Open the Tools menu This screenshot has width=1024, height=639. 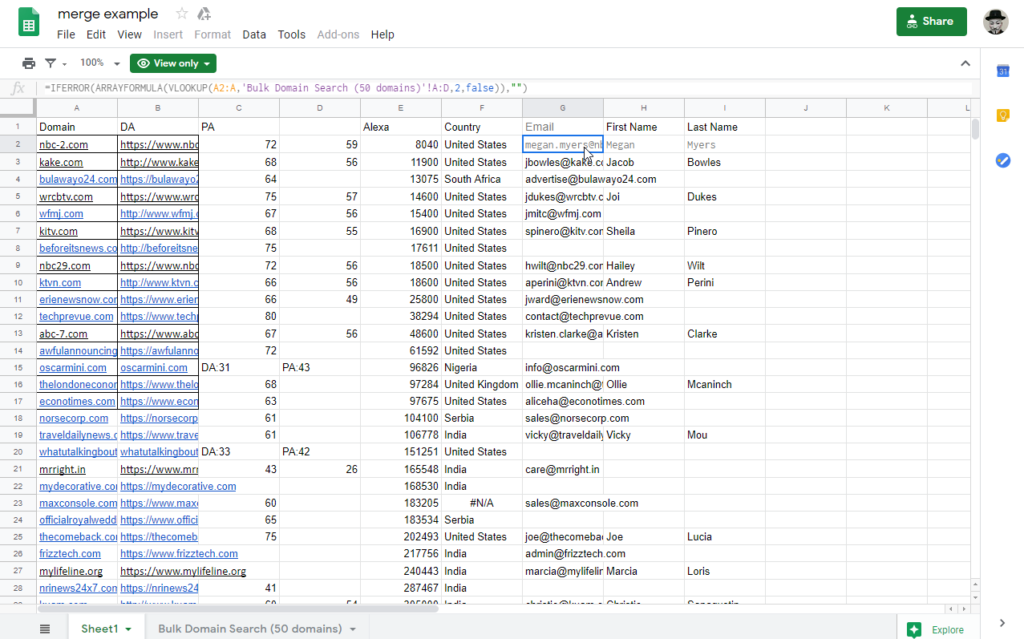[x=291, y=34]
